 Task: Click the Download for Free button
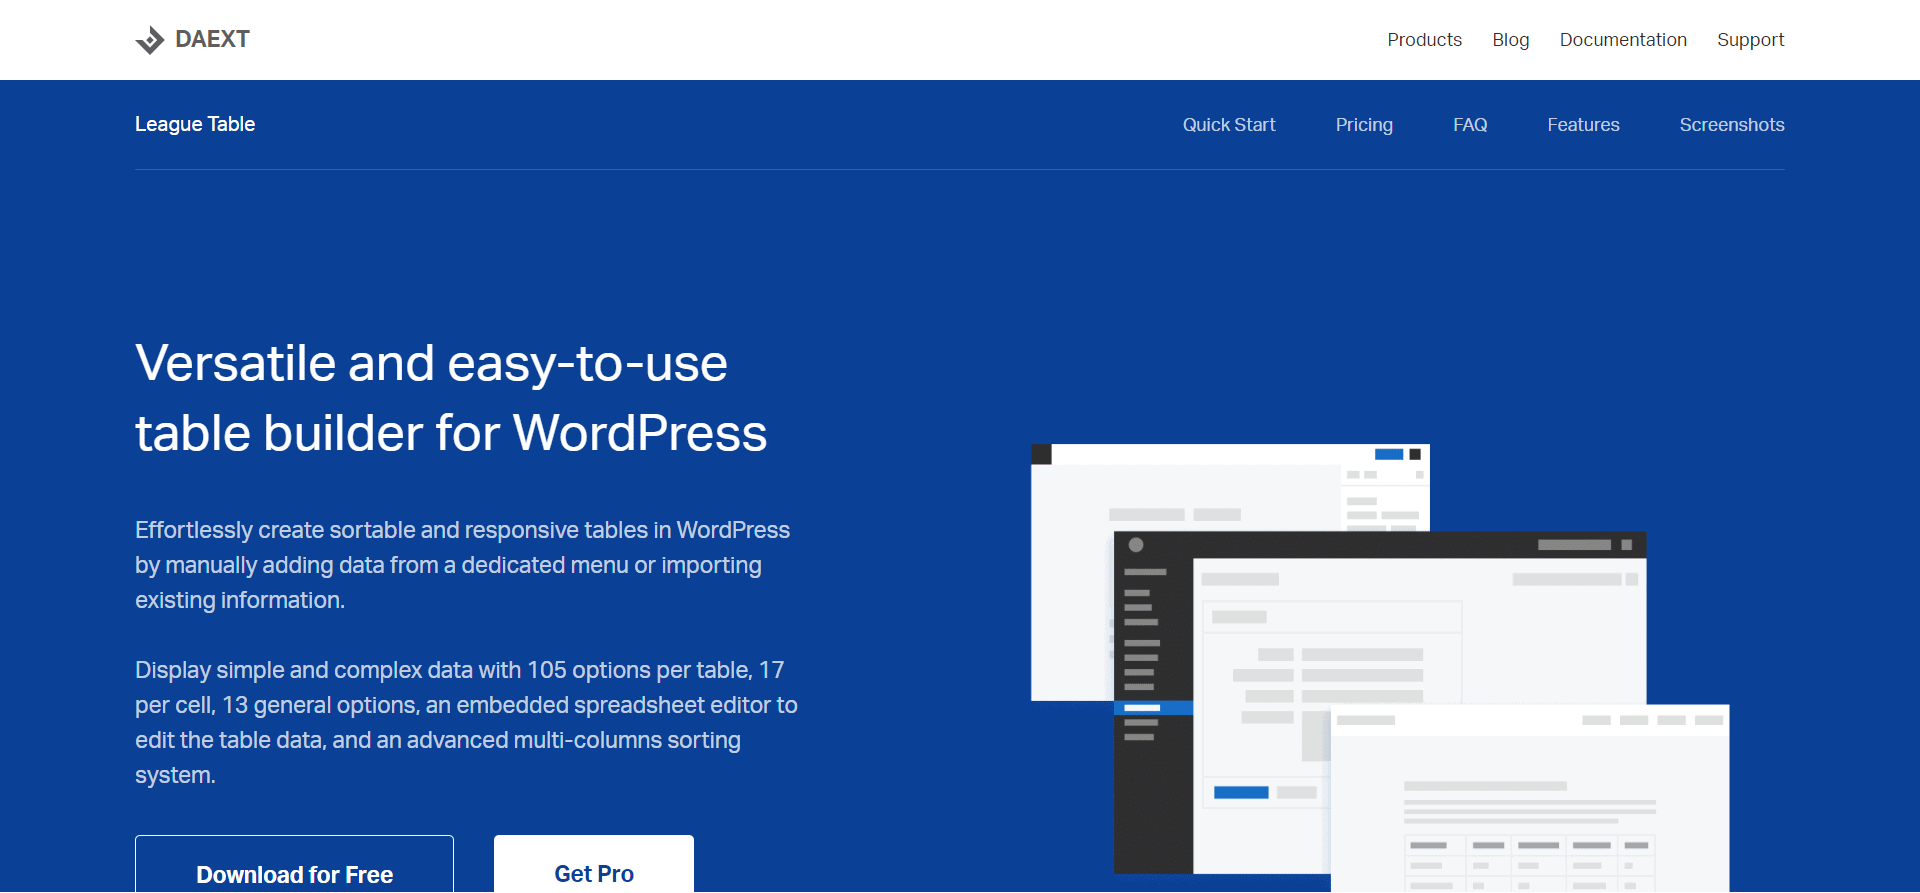coord(294,865)
